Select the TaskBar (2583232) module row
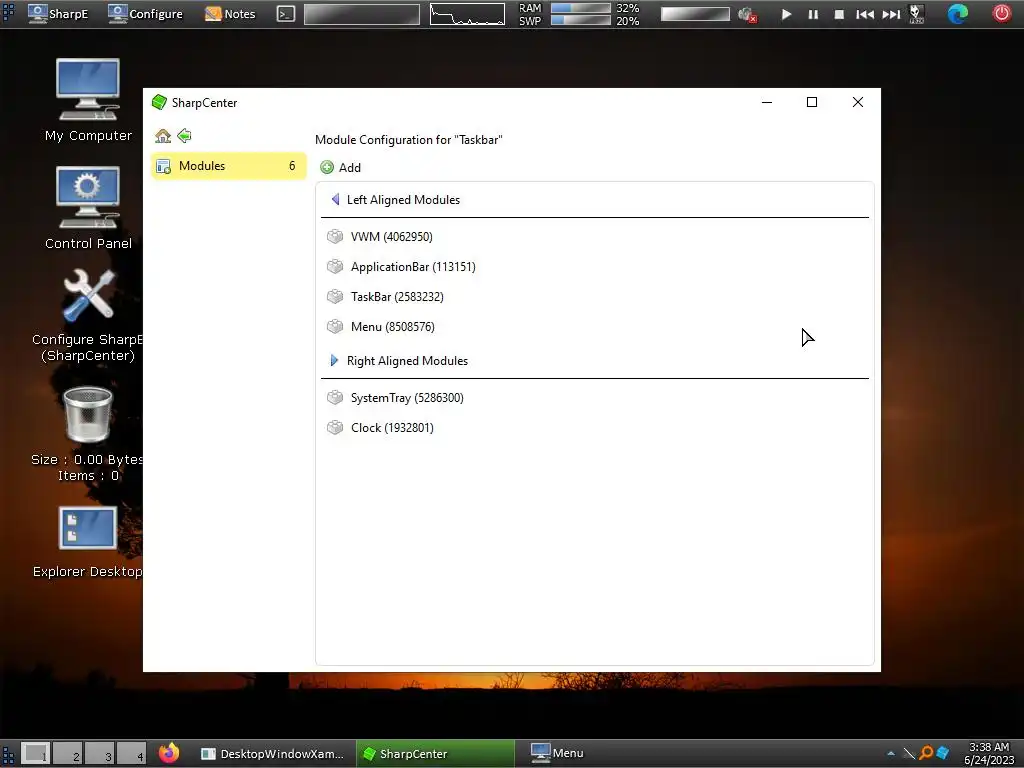The image size is (1024, 768). (595, 296)
